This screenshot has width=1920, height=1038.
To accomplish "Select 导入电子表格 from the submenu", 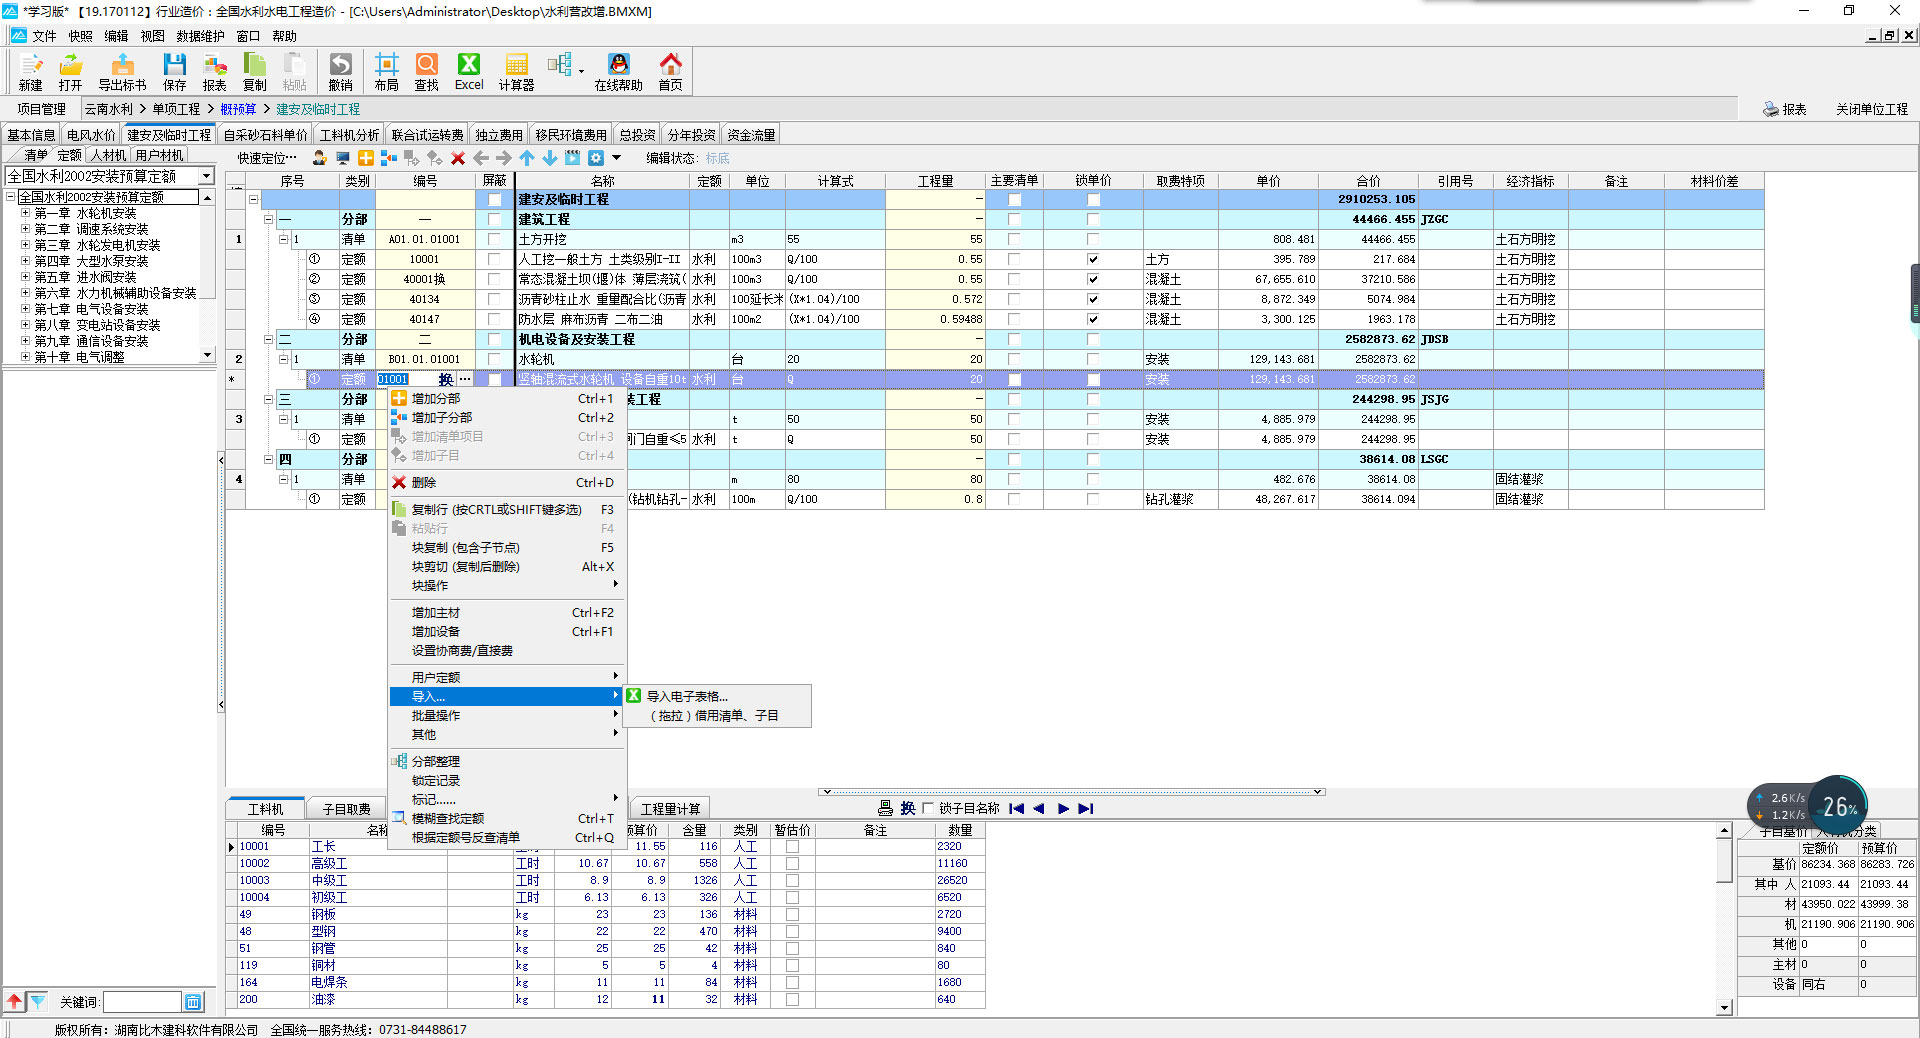I will point(687,696).
